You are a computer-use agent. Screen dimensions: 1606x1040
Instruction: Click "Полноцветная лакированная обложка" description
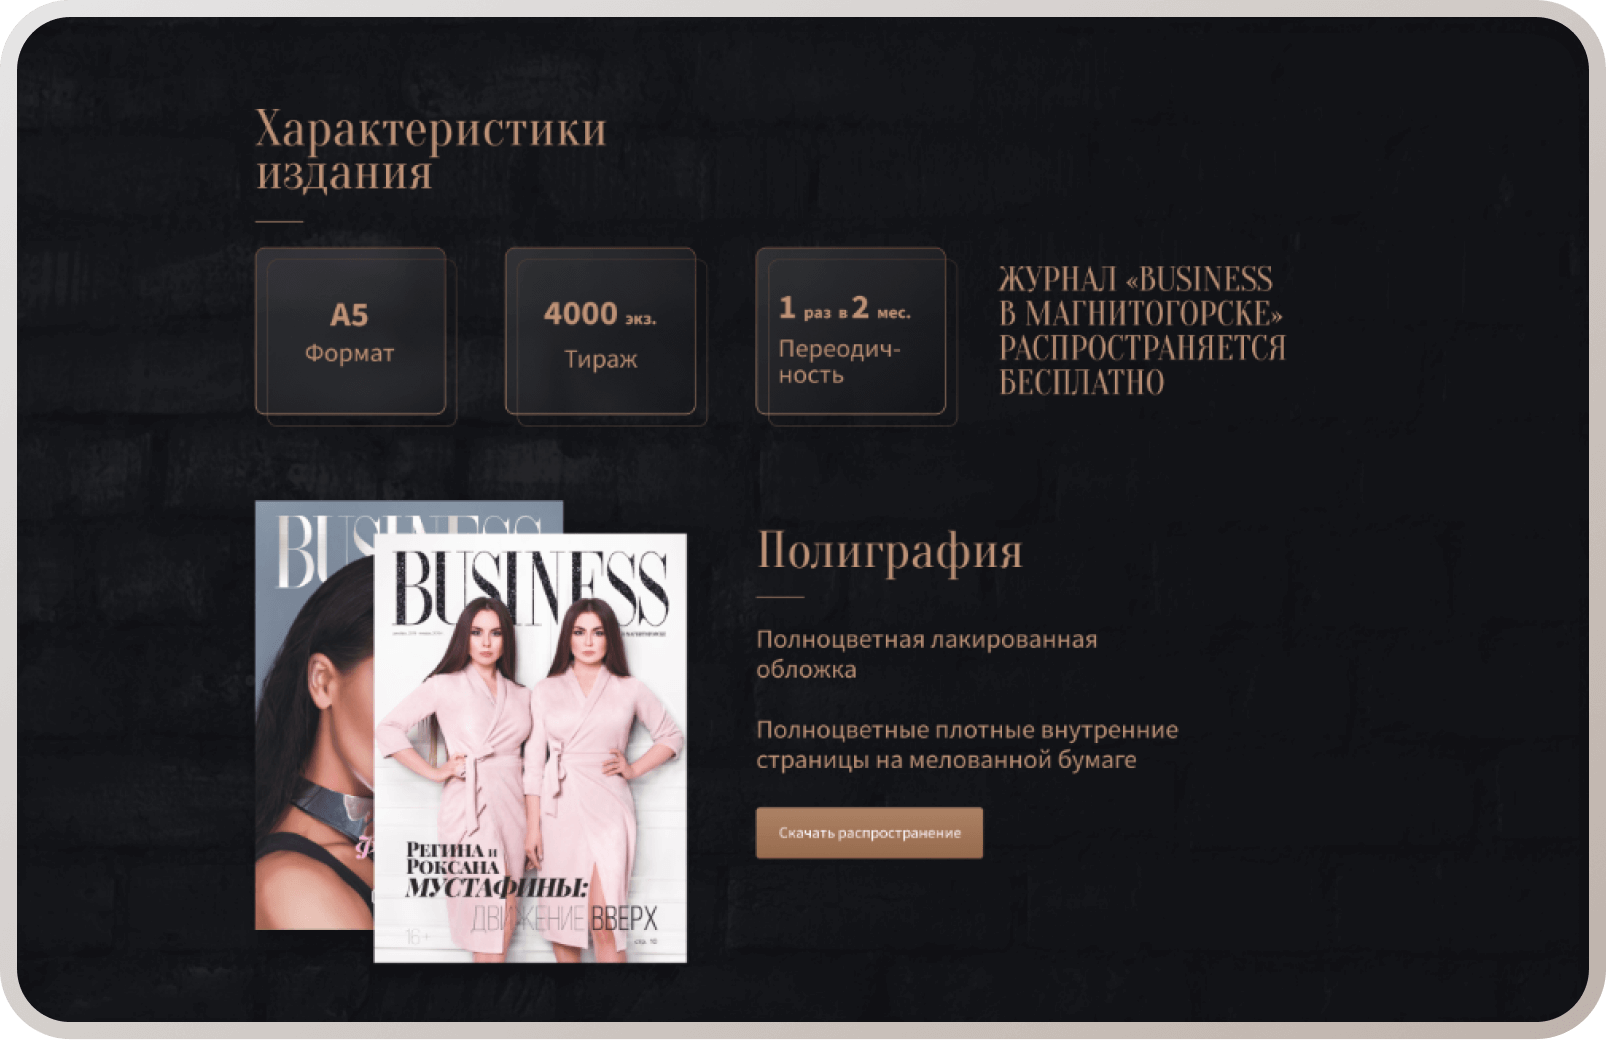(x=926, y=654)
